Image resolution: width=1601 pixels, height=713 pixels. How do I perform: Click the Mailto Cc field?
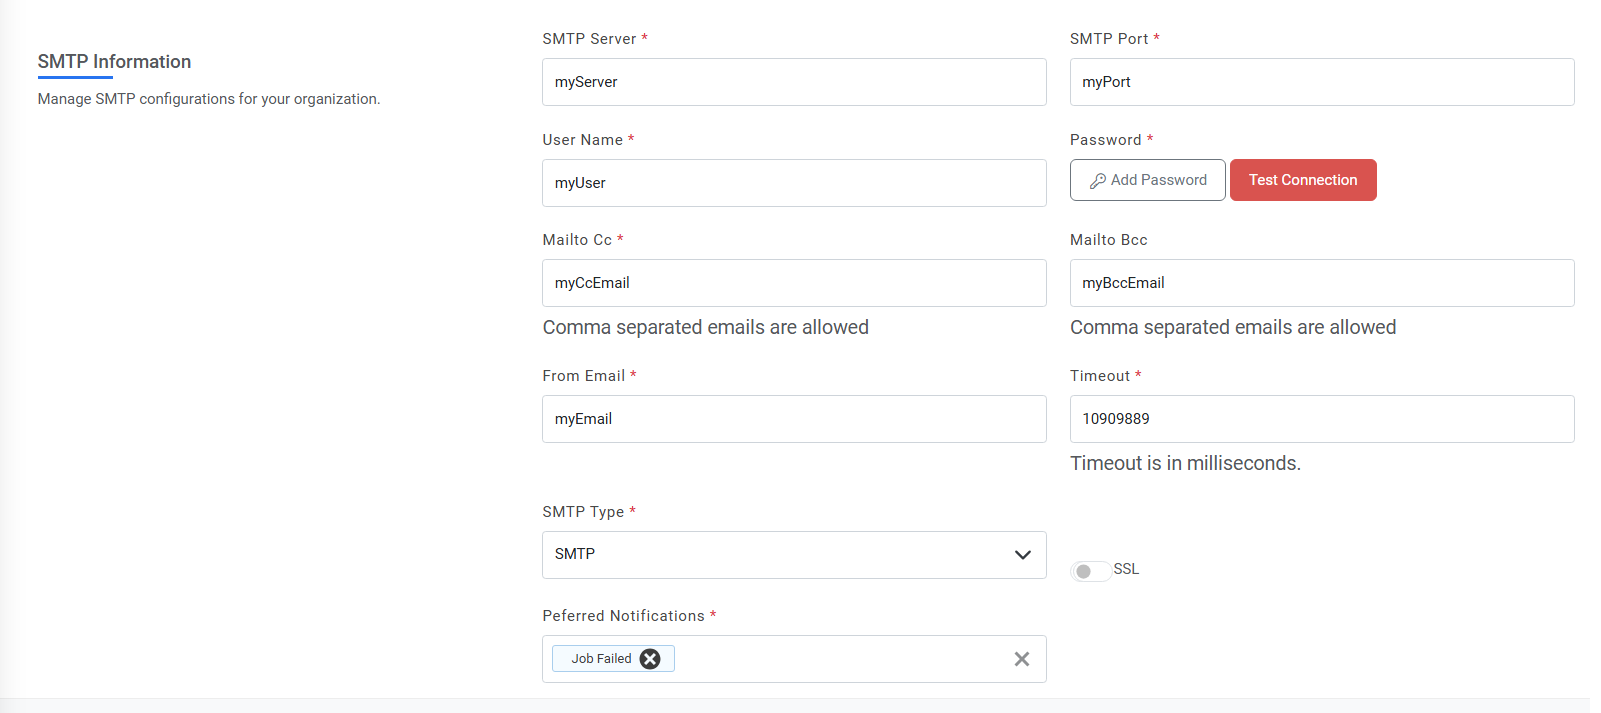coord(794,282)
